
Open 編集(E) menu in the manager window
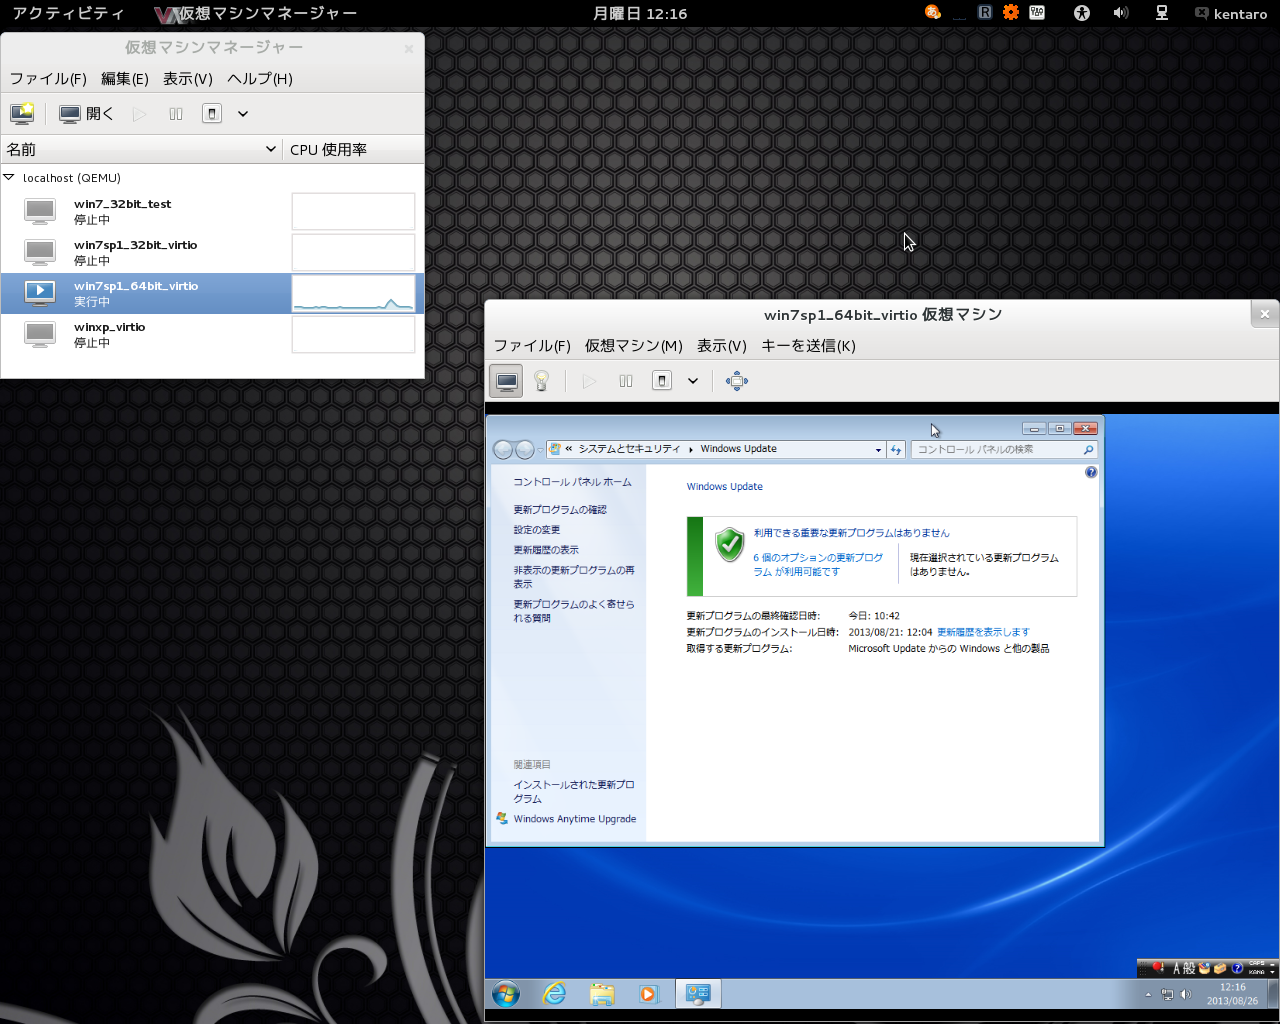[125, 78]
